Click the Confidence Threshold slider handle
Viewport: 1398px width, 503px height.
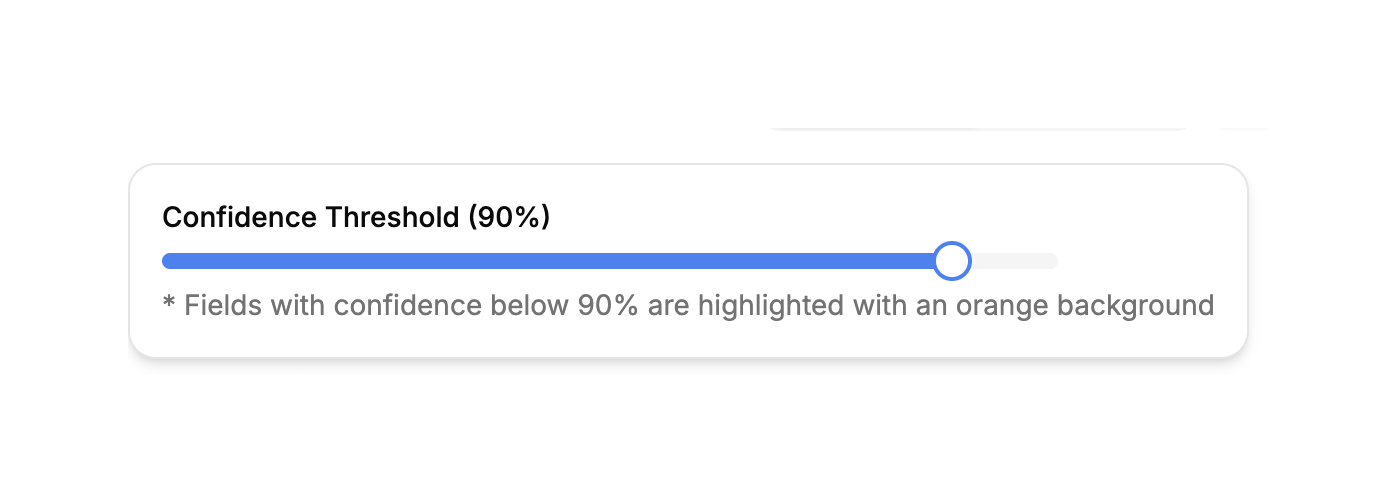(952, 261)
